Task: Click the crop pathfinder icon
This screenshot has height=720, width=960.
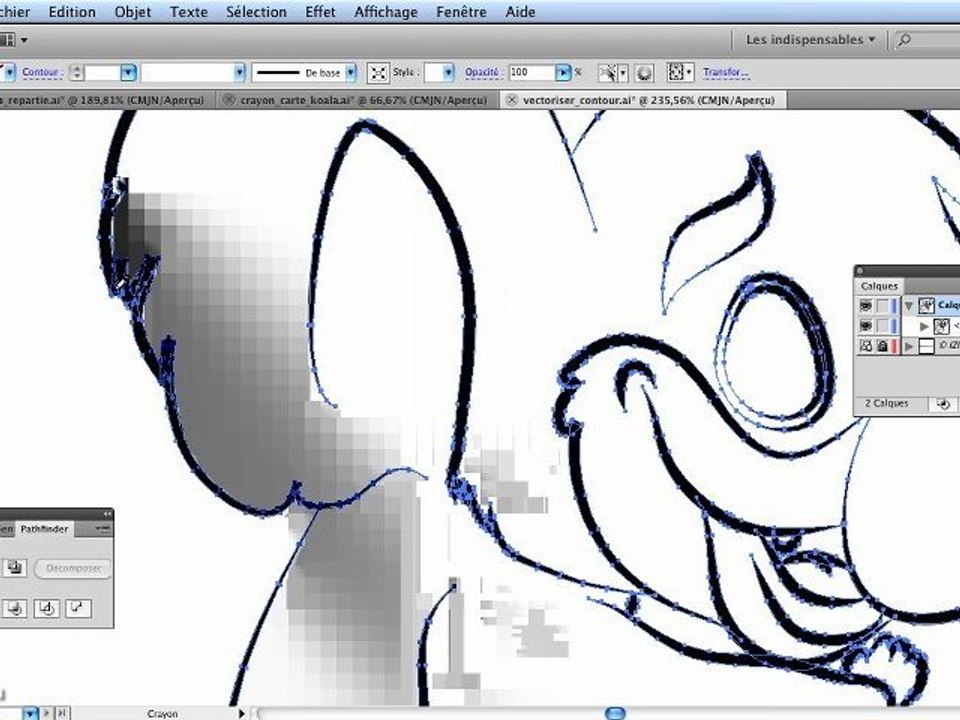Action: 15,609
